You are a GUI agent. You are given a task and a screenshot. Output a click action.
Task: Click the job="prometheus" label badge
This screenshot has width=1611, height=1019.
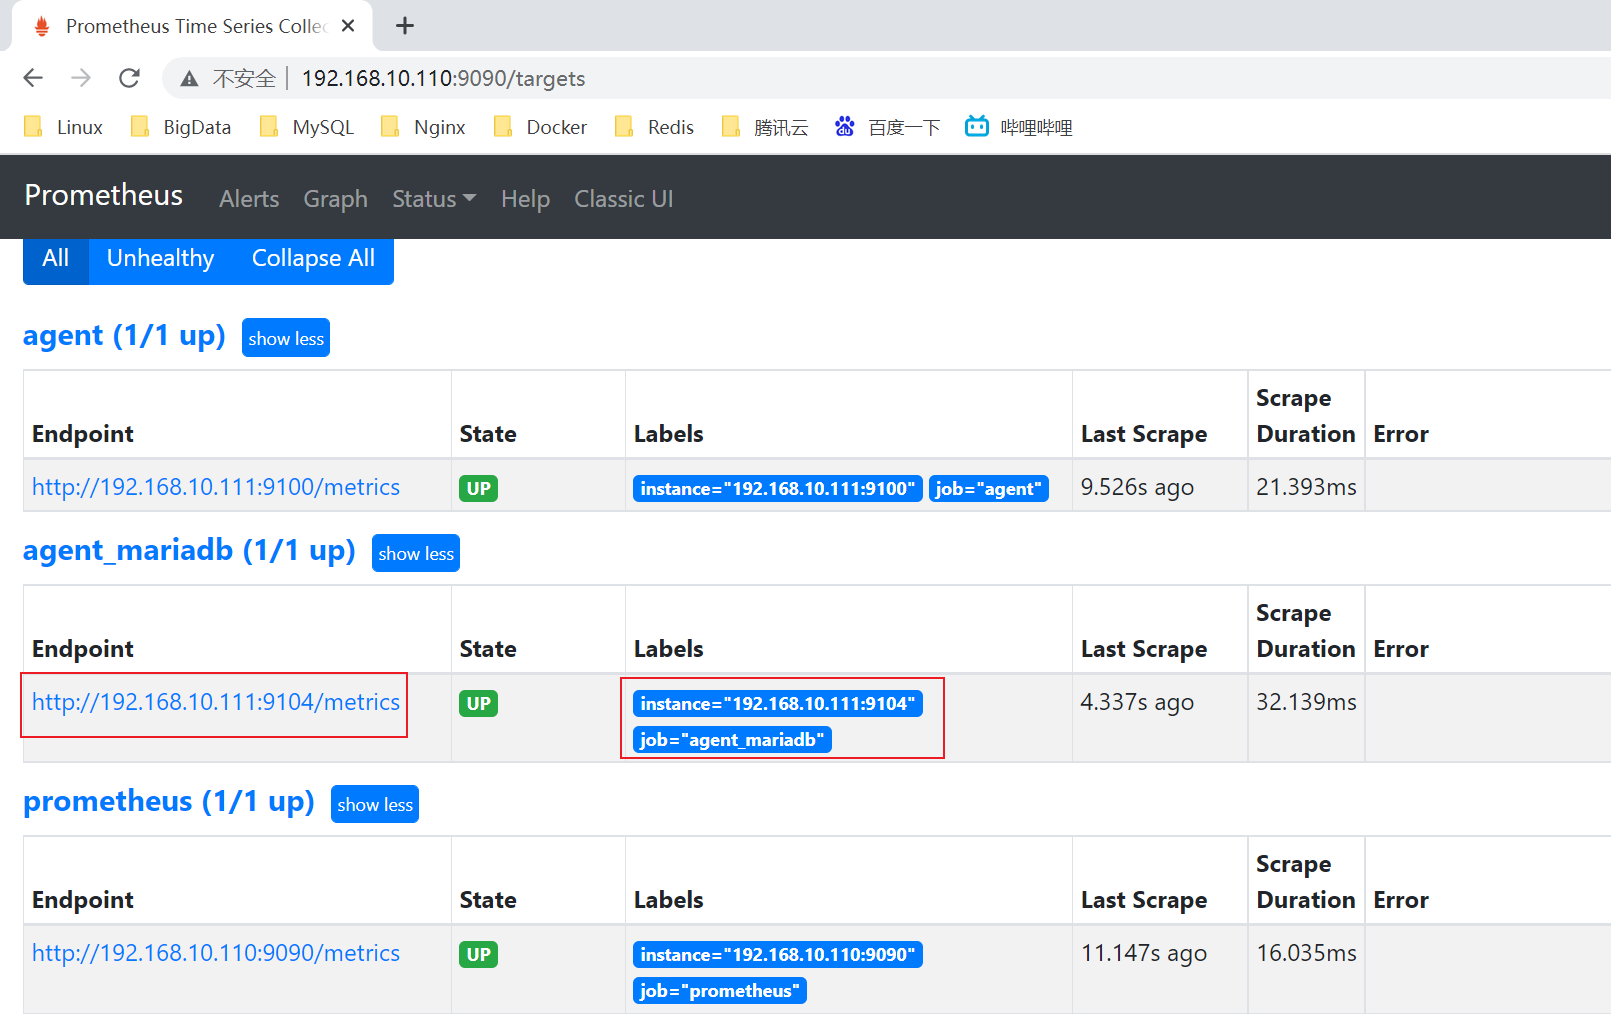point(720,990)
